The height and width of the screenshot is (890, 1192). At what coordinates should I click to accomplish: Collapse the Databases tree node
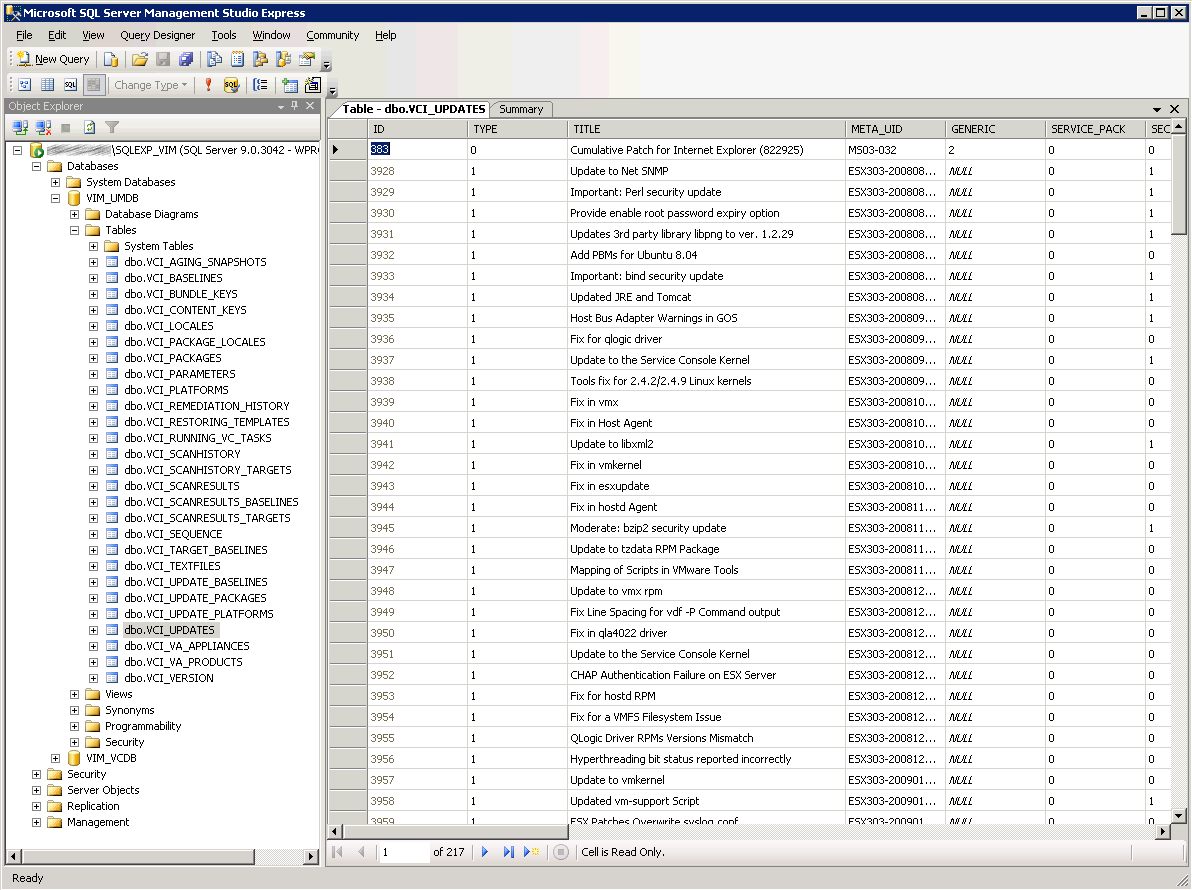point(36,166)
